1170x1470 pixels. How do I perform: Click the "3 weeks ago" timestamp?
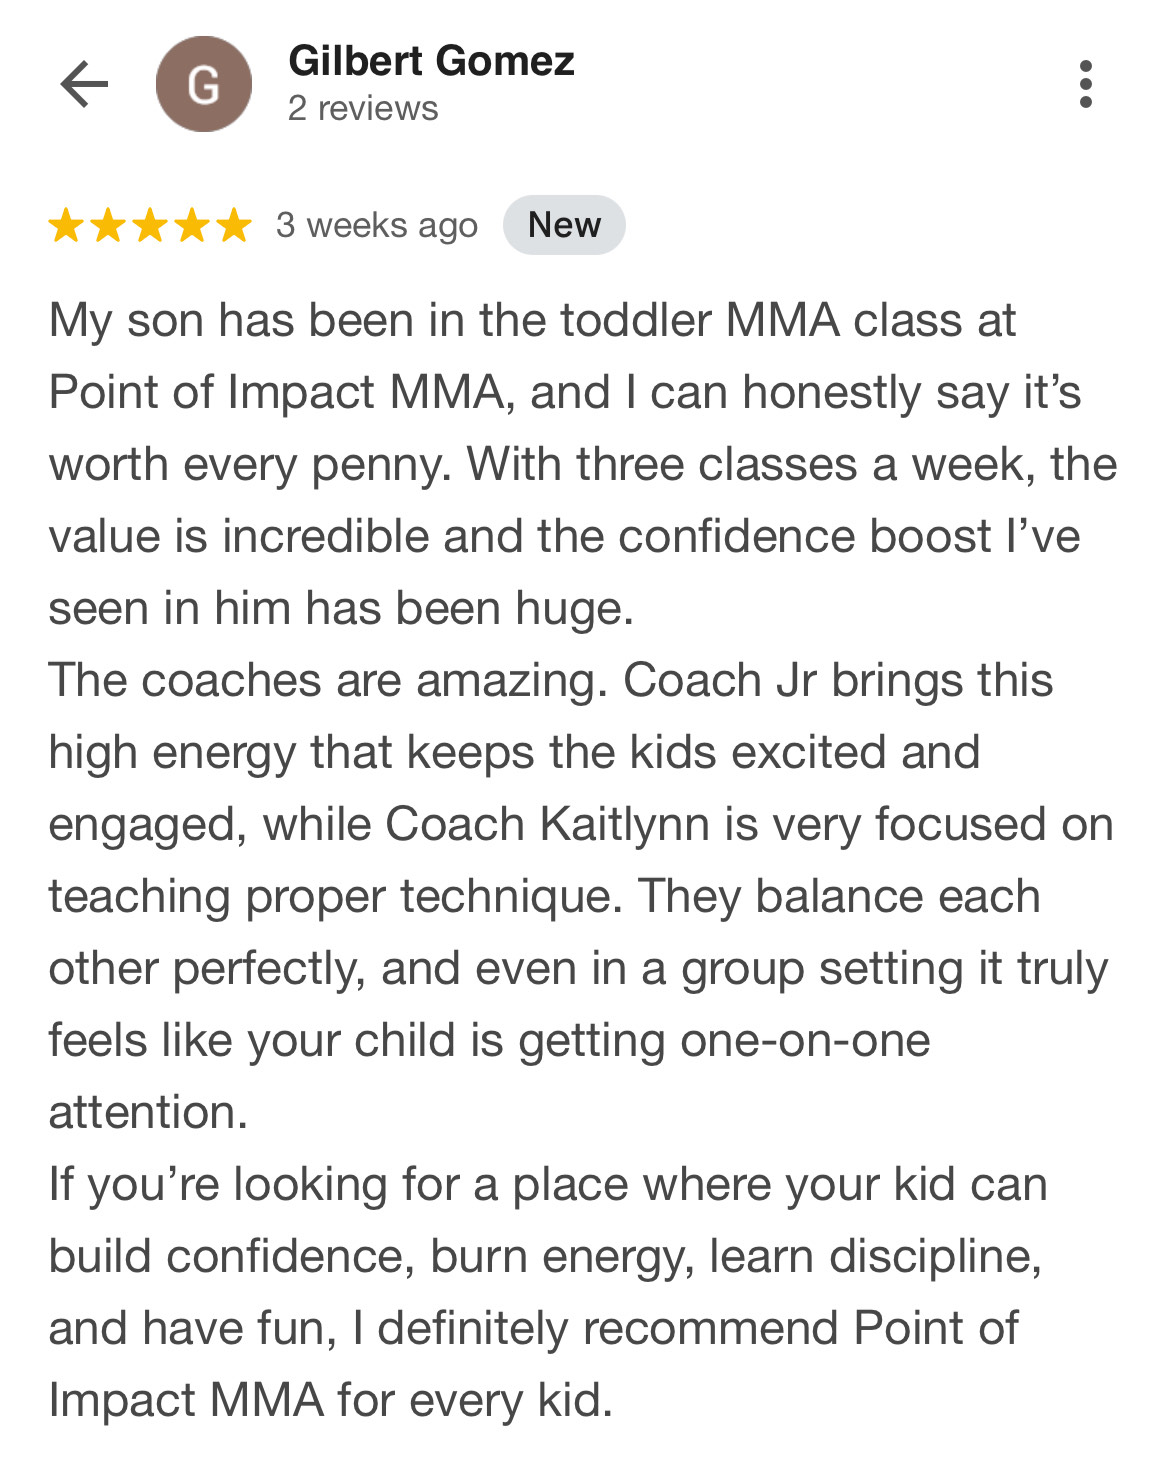[x=377, y=225]
